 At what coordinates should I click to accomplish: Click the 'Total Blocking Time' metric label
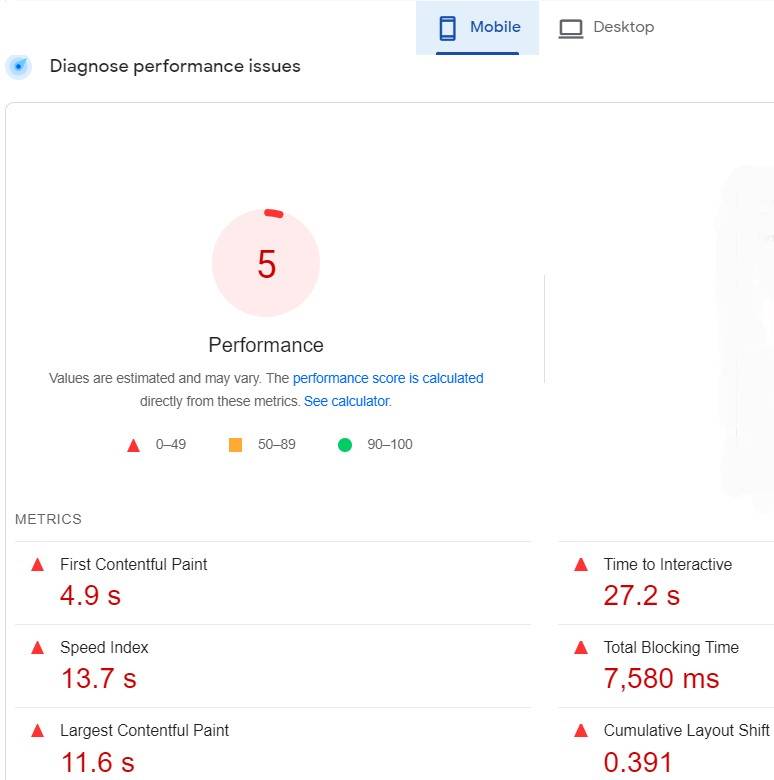(x=671, y=648)
